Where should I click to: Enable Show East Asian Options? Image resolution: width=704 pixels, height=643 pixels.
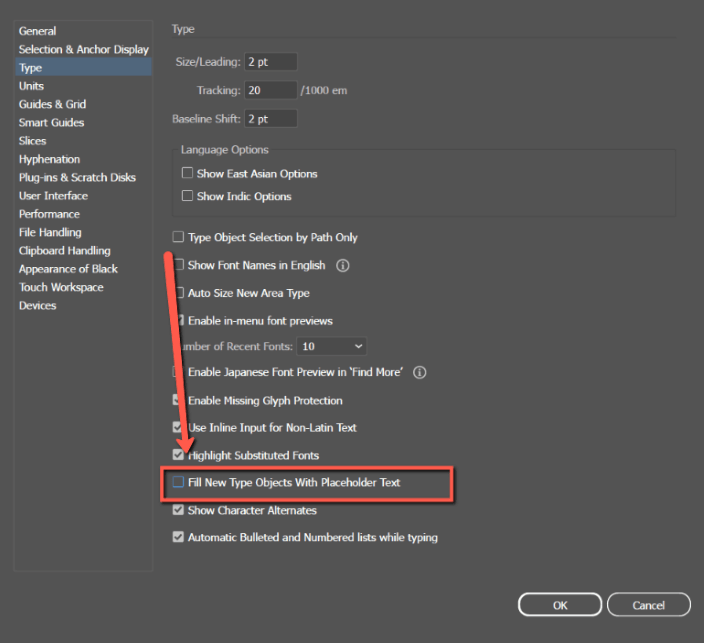tap(187, 173)
